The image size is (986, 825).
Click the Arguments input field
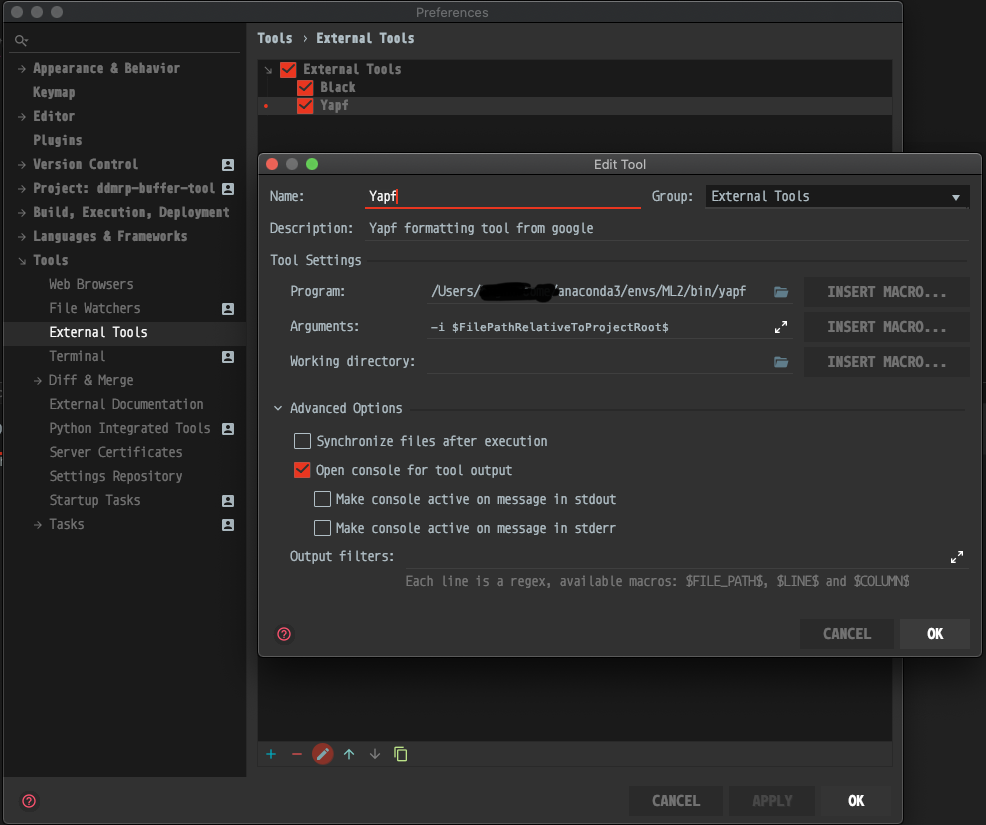tap(597, 327)
